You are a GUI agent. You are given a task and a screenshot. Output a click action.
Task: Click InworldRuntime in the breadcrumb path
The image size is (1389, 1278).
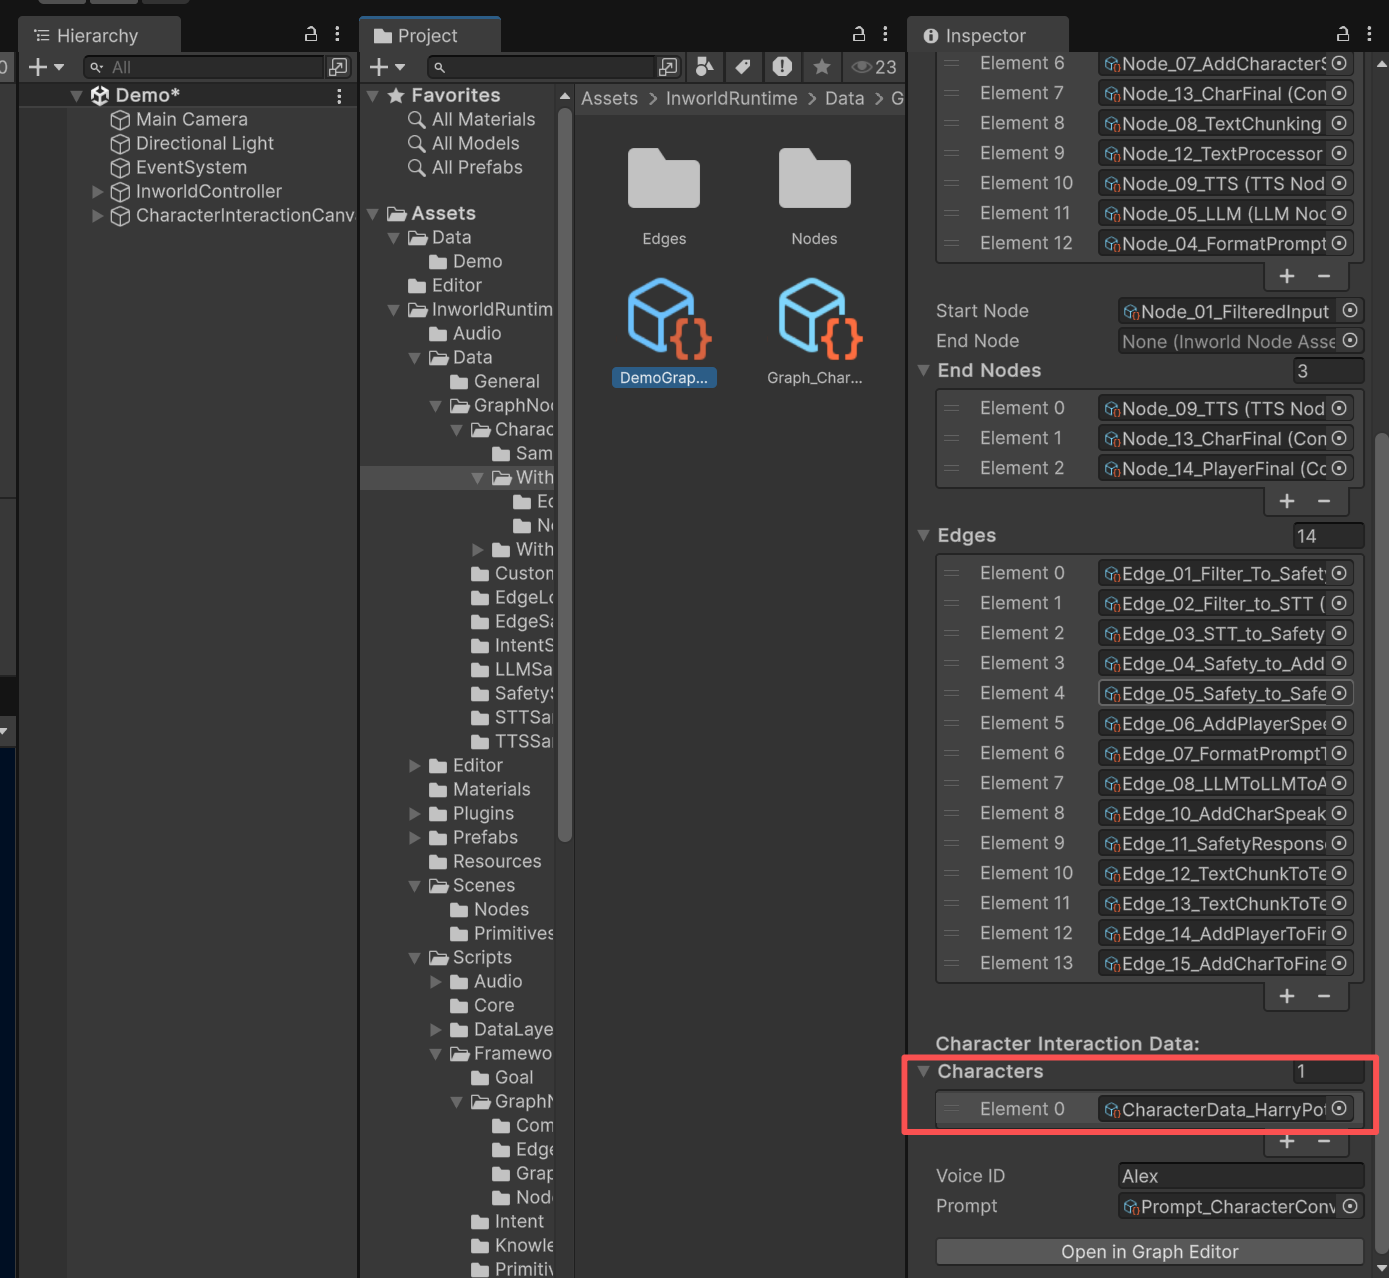click(x=732, y=98)
